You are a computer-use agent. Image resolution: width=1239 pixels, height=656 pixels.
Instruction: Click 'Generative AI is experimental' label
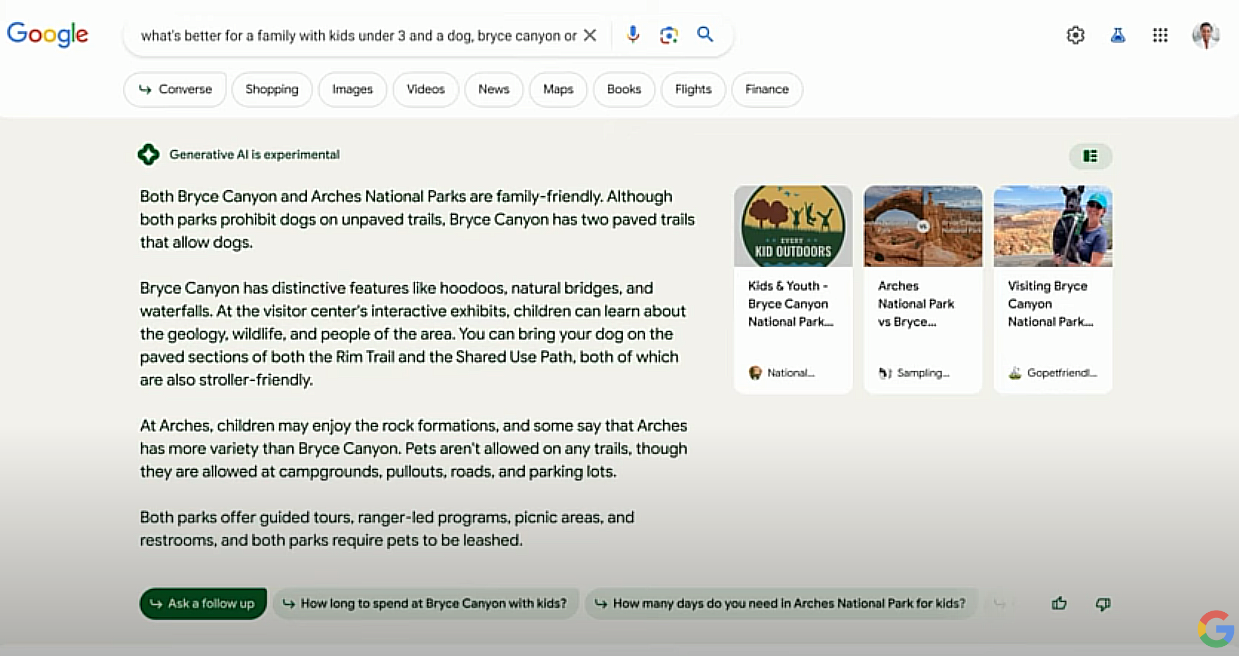click(x=255, y=155)
